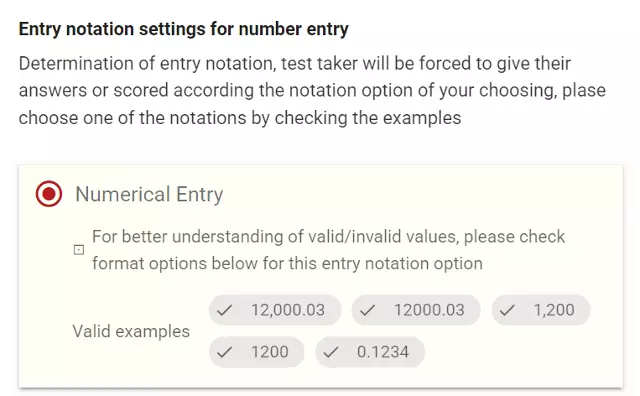
Task: Select the 12000.03 example value text
Action: [x=429, y=310]
